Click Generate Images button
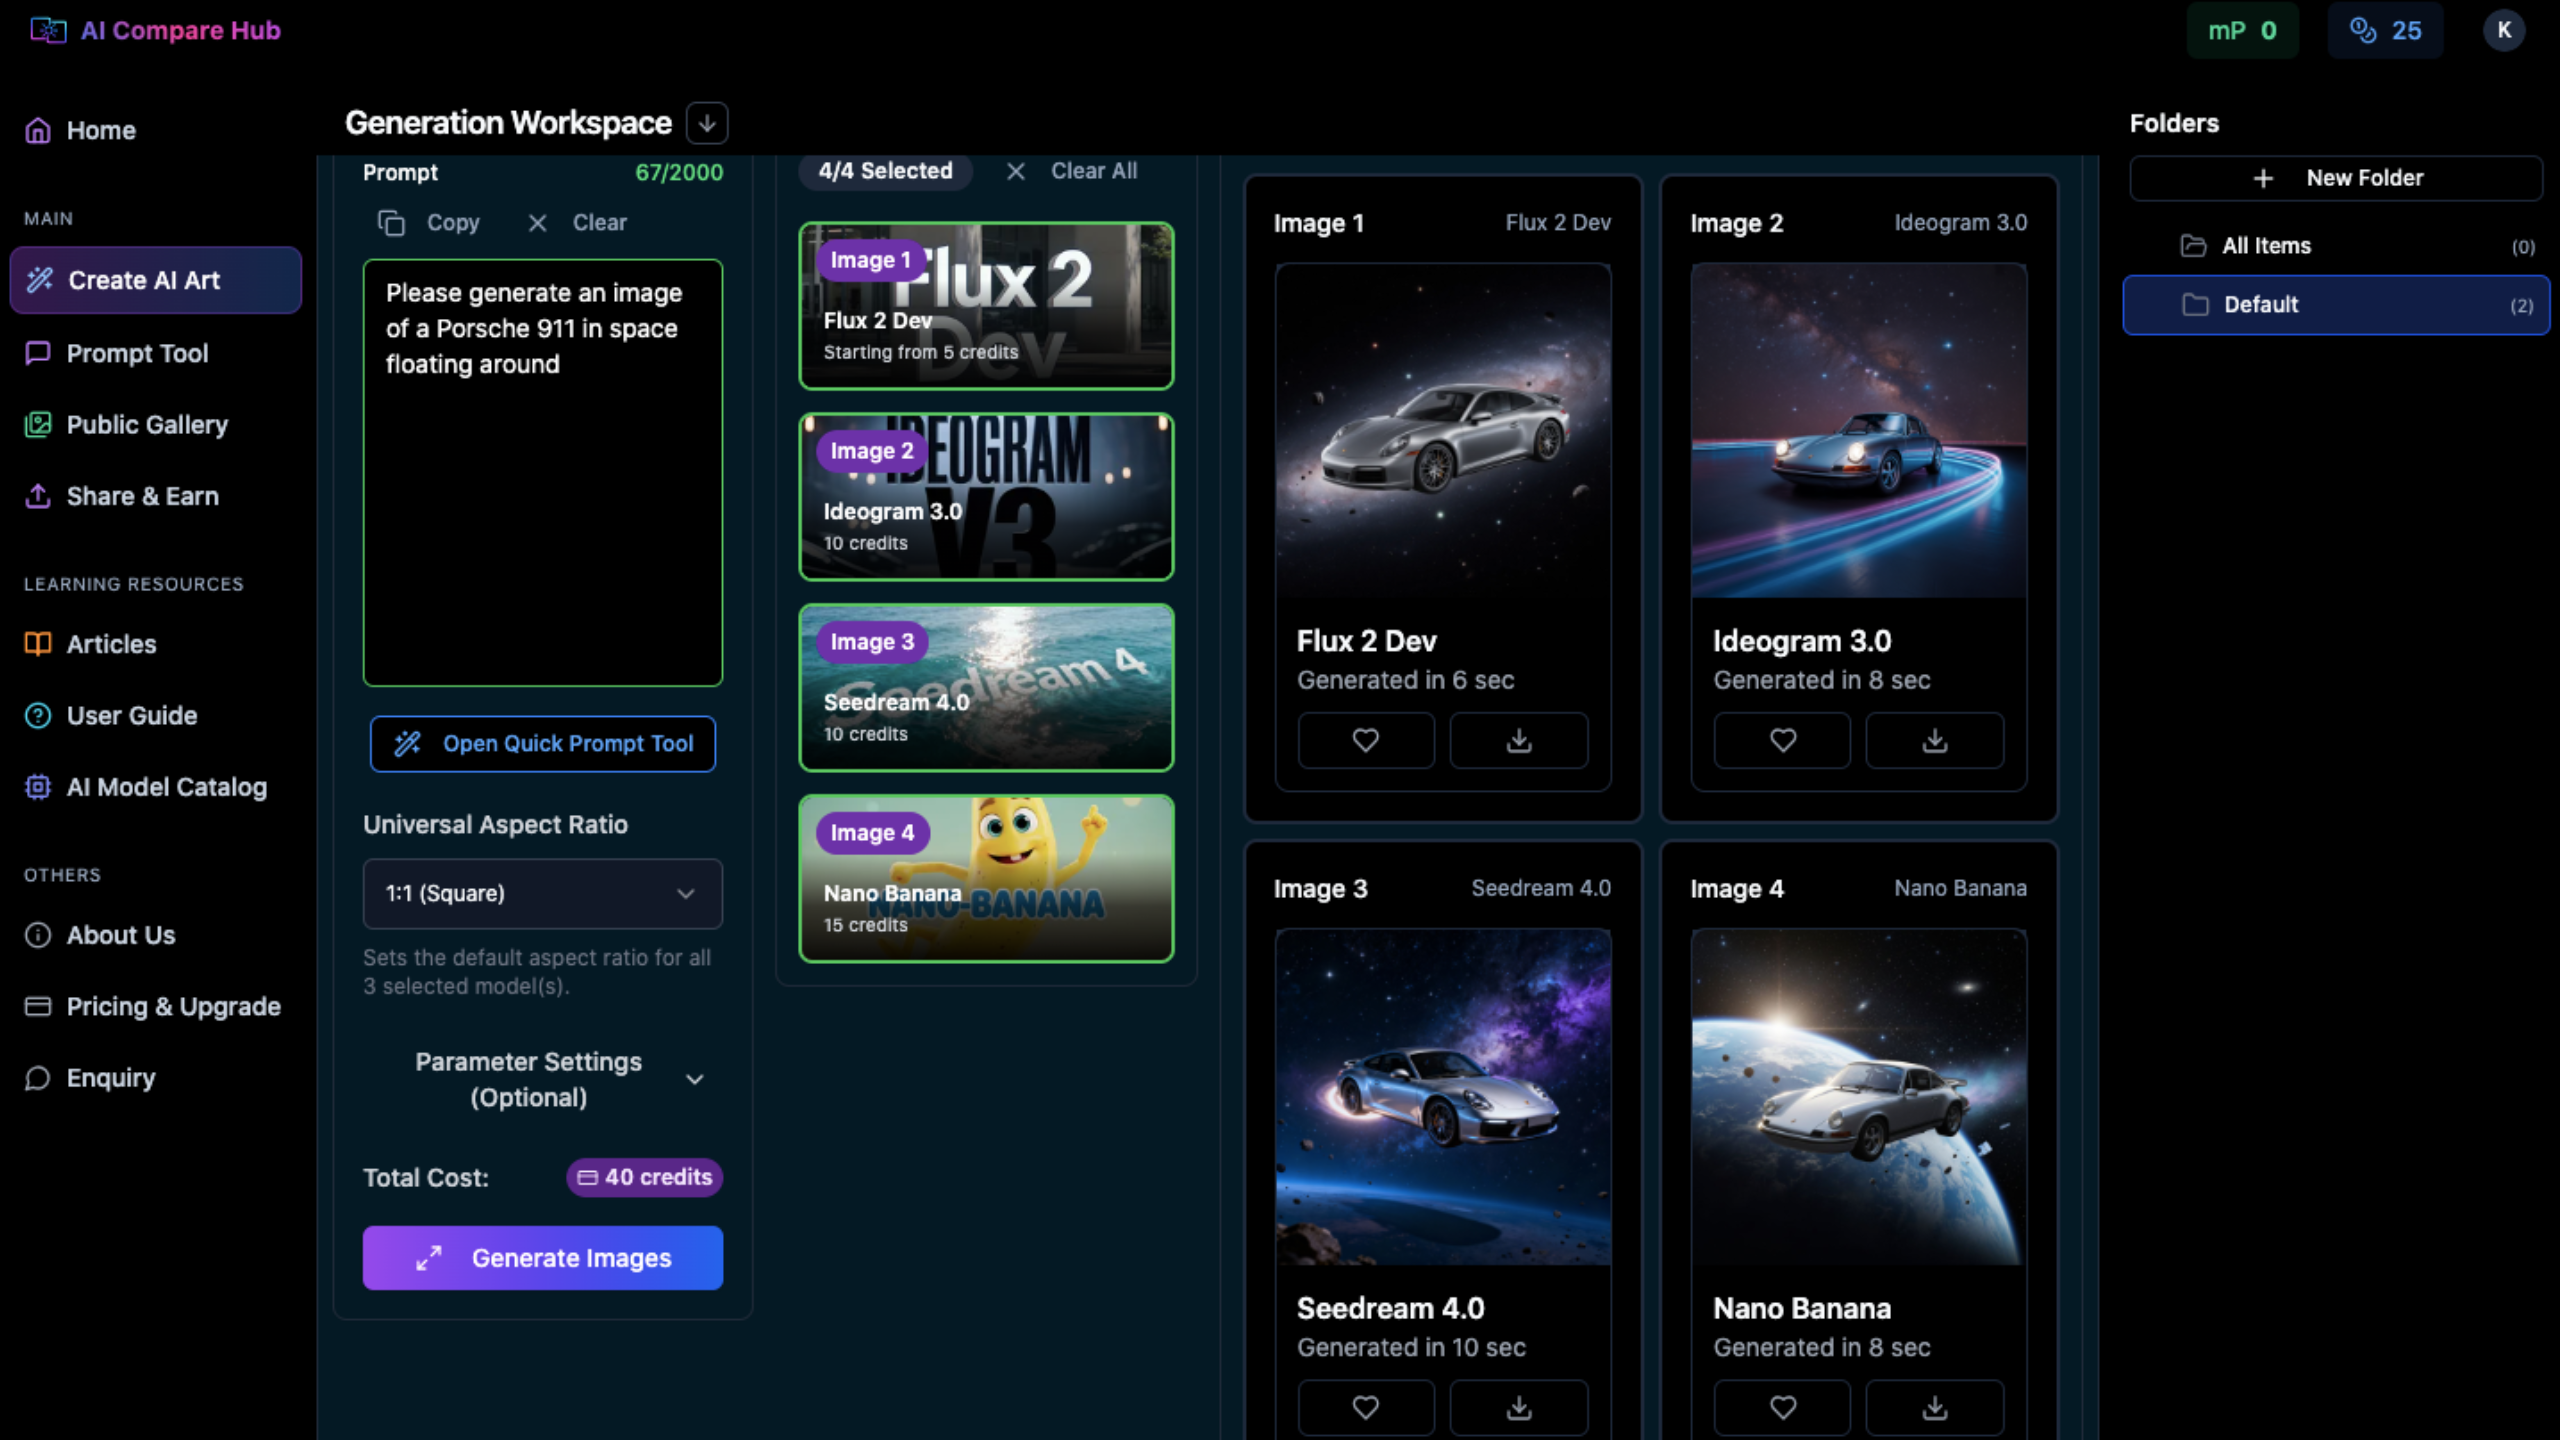2560x1440 pixels. click(x=542, y=1258)
